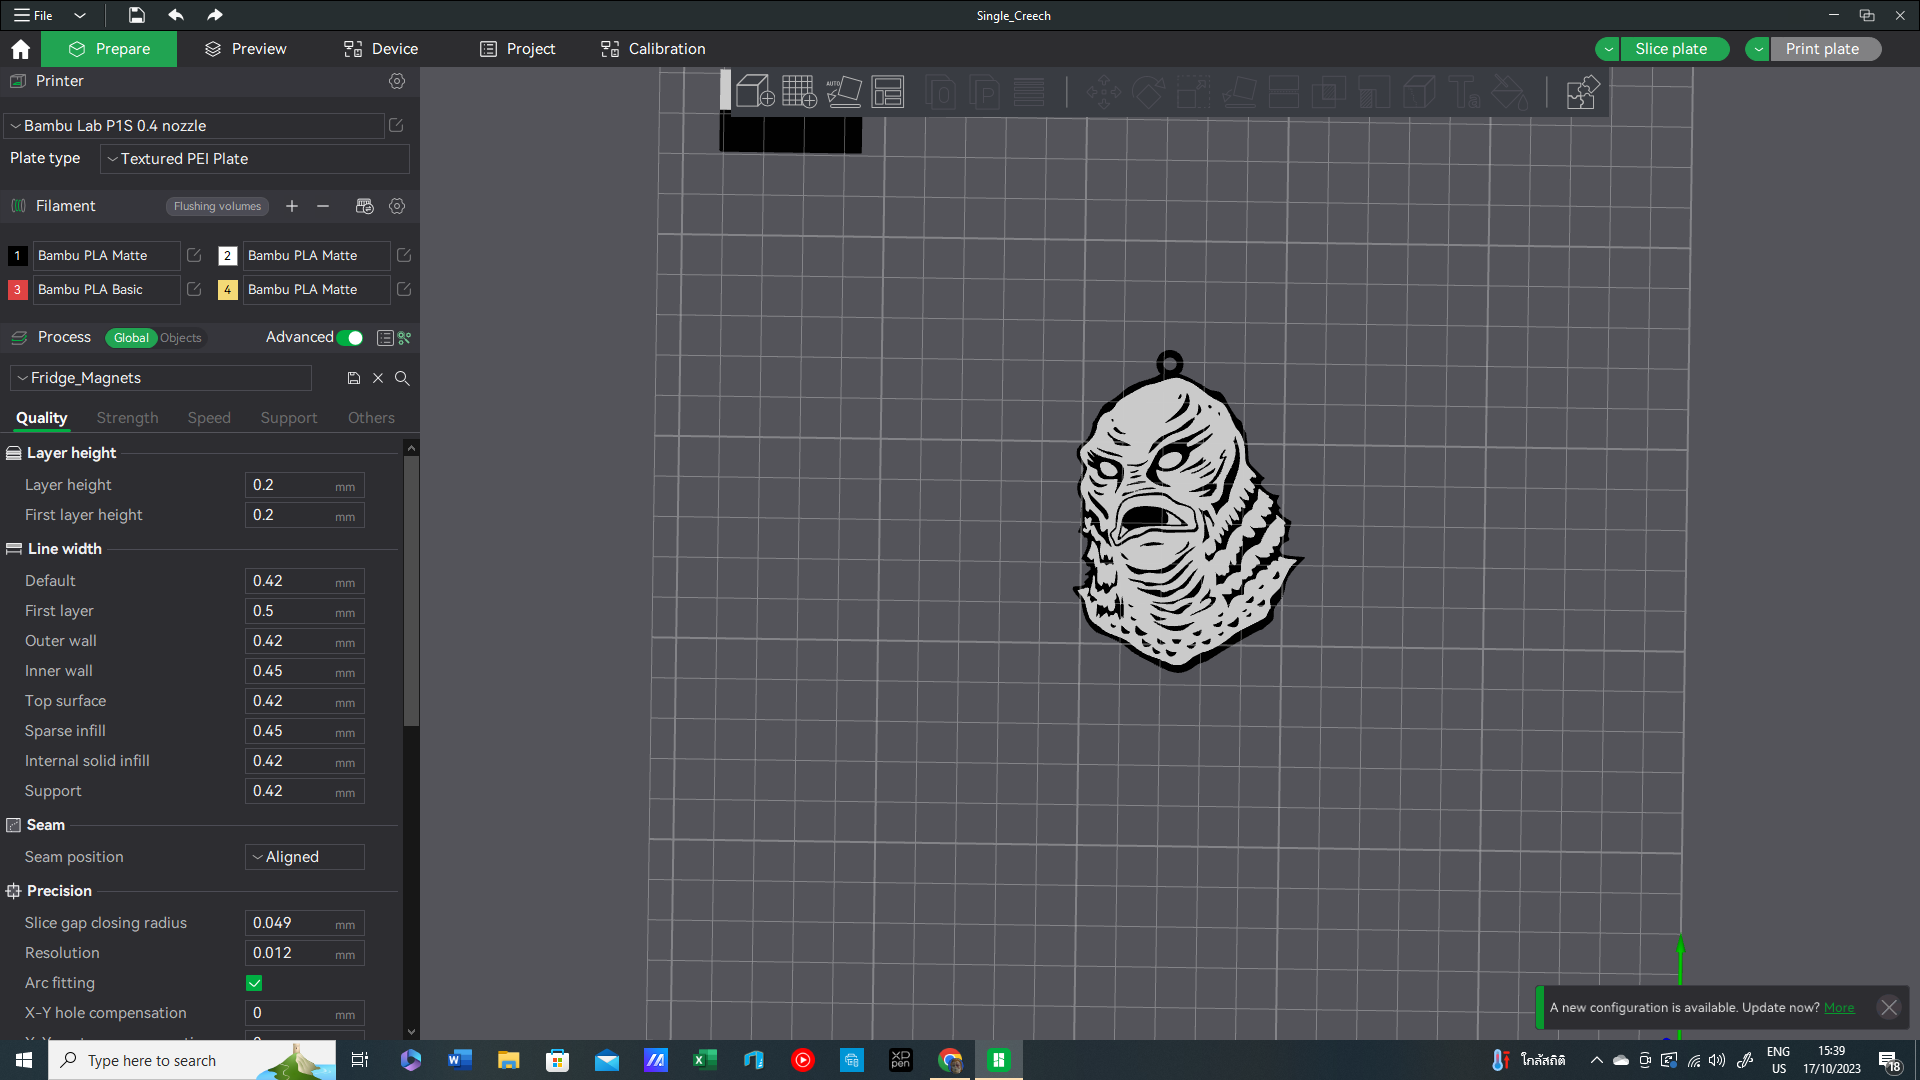Click the search icon in Process panel
This screenshot has height=1080, width=1920.
coord(405,378)
